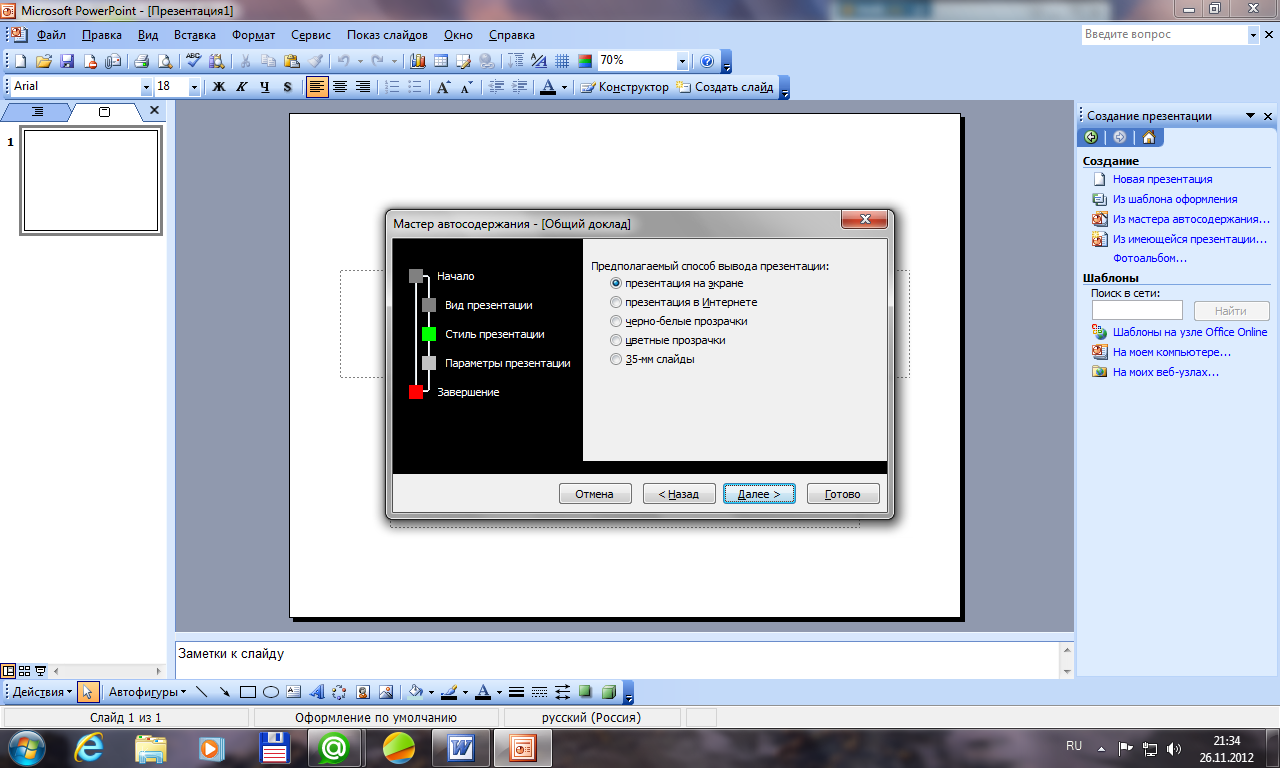Insert a table using the toolbar icon
This screenshot has height=768, width=1280.
coord(440,61)
